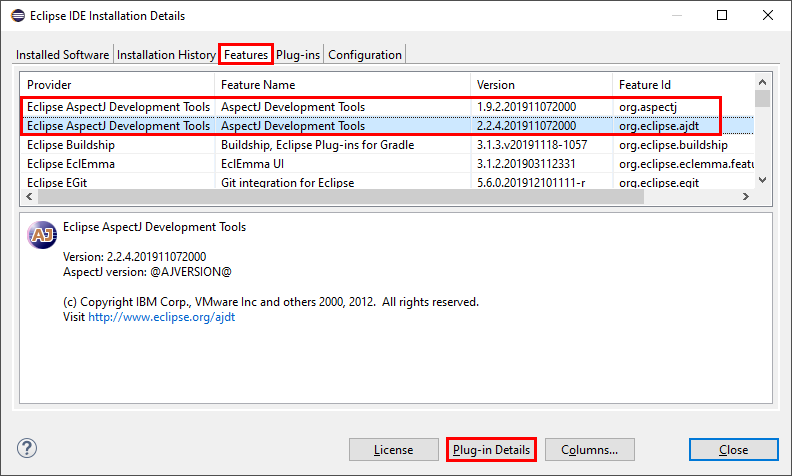Open the Configuration tab
This screenshot has height=476, width=792.
click(x=365, y=55)
